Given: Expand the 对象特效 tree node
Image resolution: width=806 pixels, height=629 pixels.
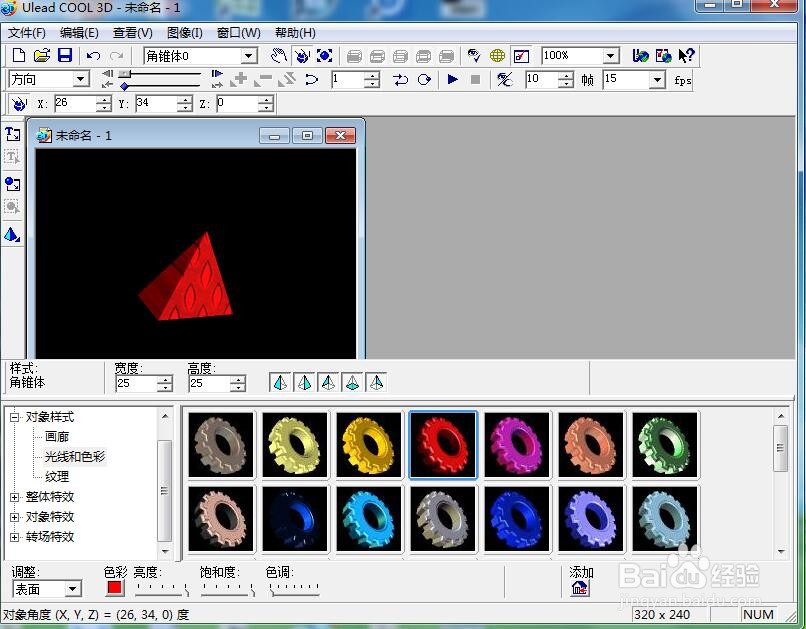Looking at the screenshot, I should 15,517.
